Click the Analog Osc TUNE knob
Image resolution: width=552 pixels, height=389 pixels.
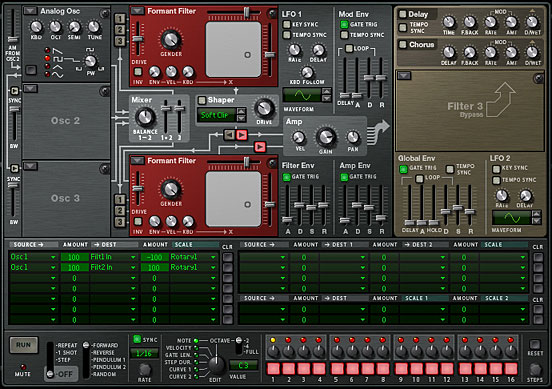(x=94, y=26)
